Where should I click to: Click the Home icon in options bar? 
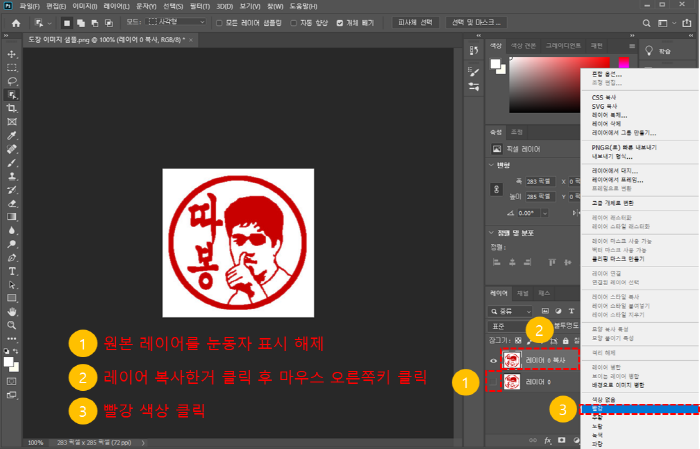pyautogui.click(x=16, y=23)
